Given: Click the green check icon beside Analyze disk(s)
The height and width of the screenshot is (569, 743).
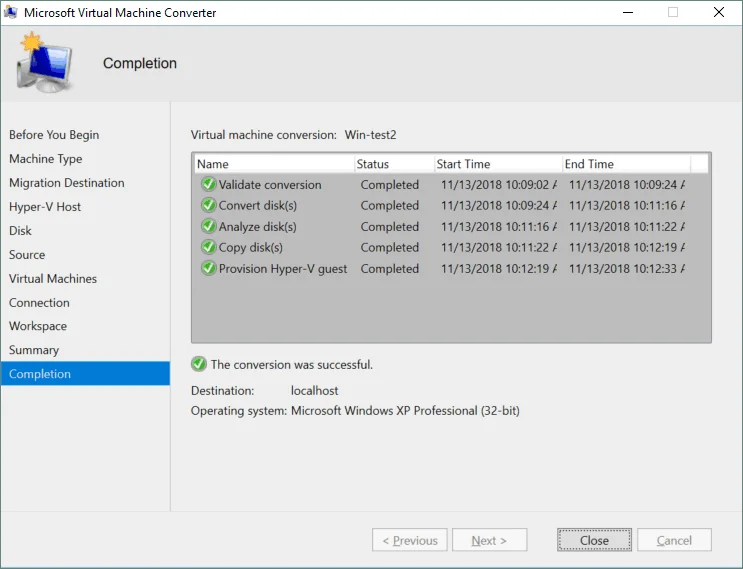Looking at the screenshot, I should (x=208, y=226).
